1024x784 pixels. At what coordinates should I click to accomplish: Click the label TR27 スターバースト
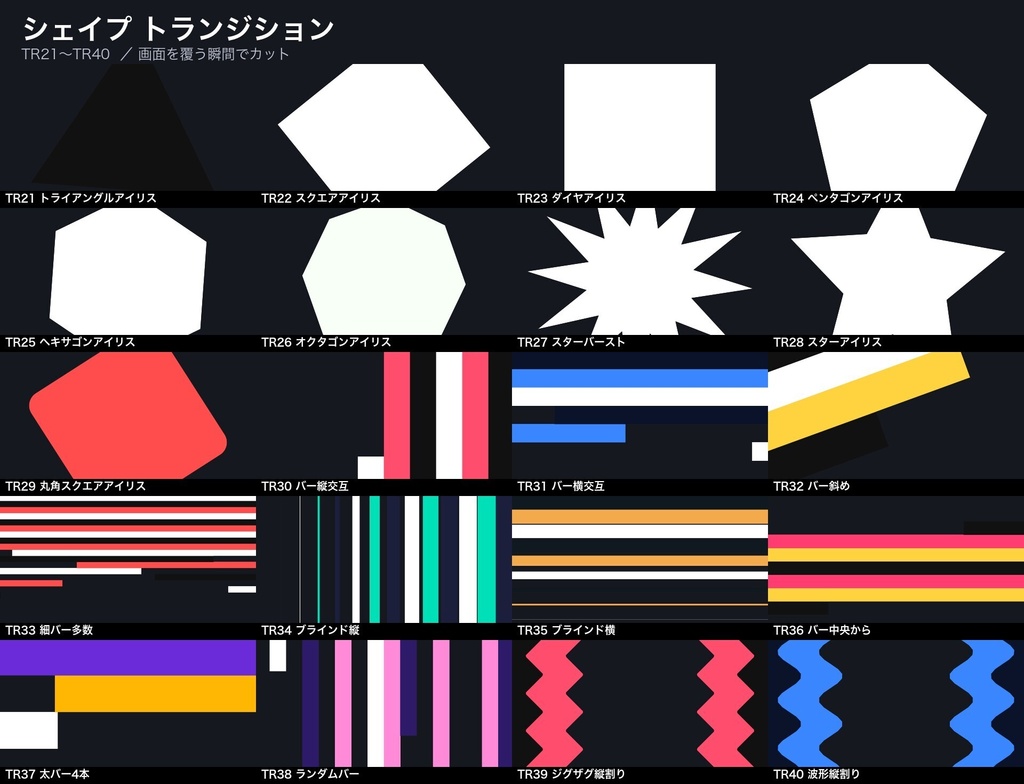coord(571,342)
